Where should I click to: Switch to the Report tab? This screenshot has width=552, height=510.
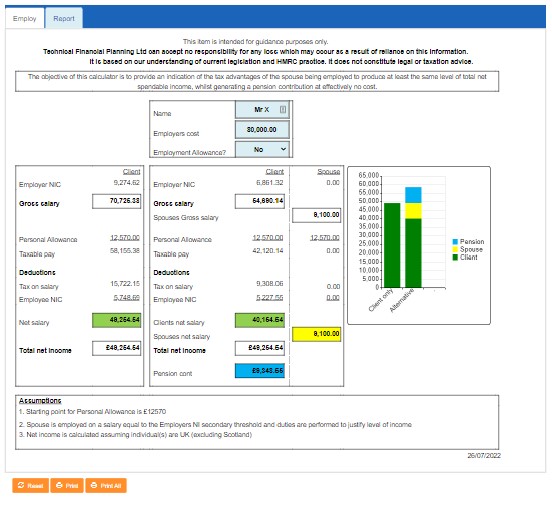(x=64, y=18)
